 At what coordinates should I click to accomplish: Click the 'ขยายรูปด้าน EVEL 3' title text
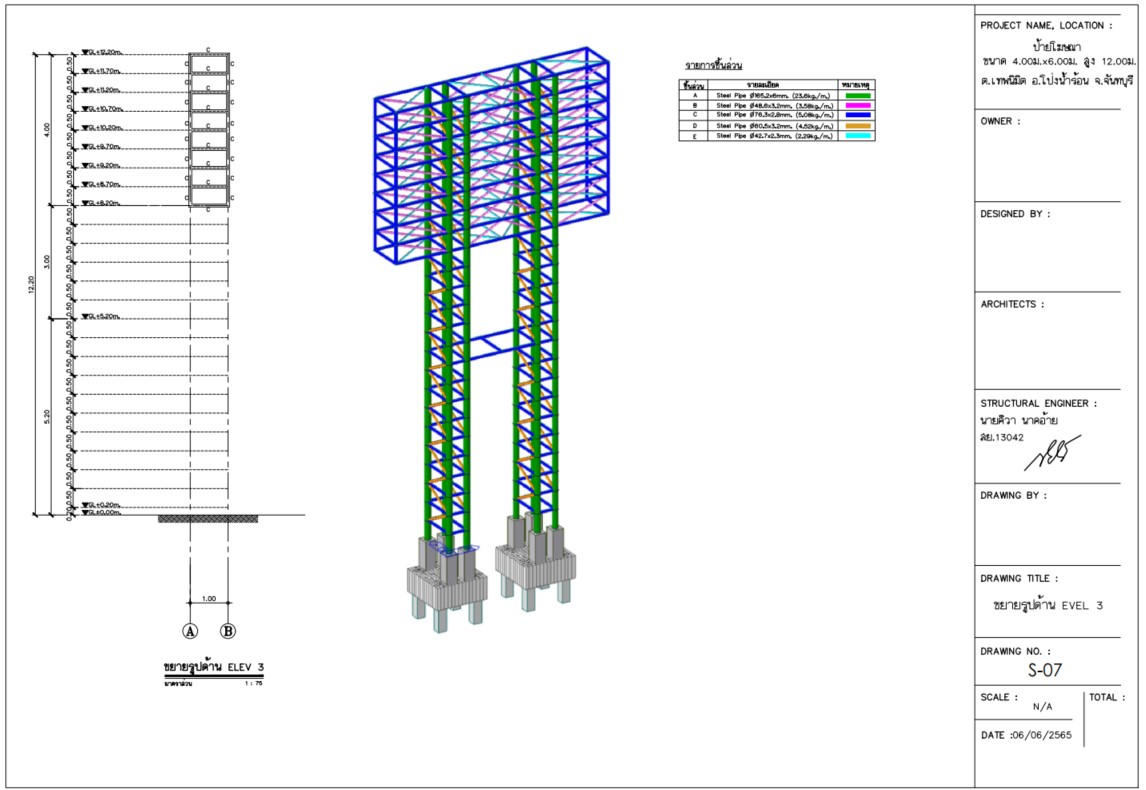1048,605
